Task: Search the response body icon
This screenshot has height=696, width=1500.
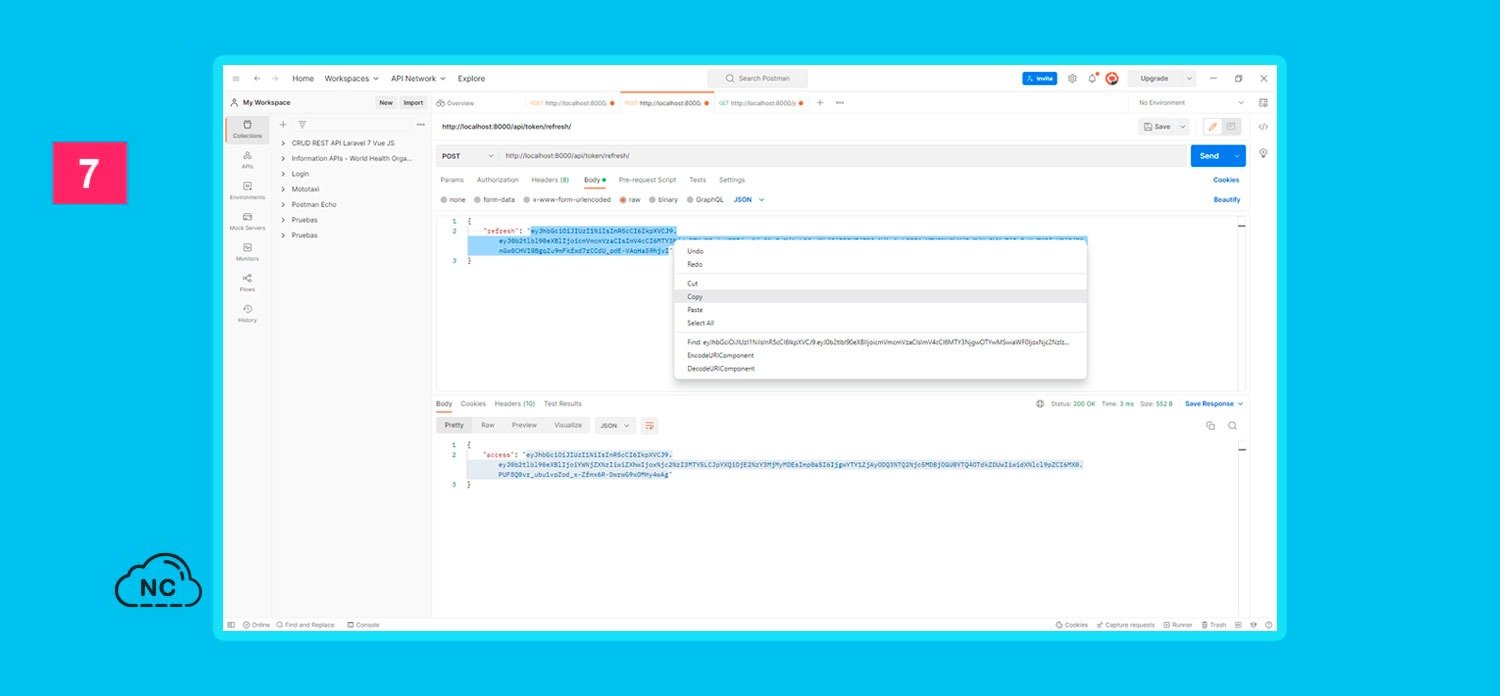Action: [1232, 425]
